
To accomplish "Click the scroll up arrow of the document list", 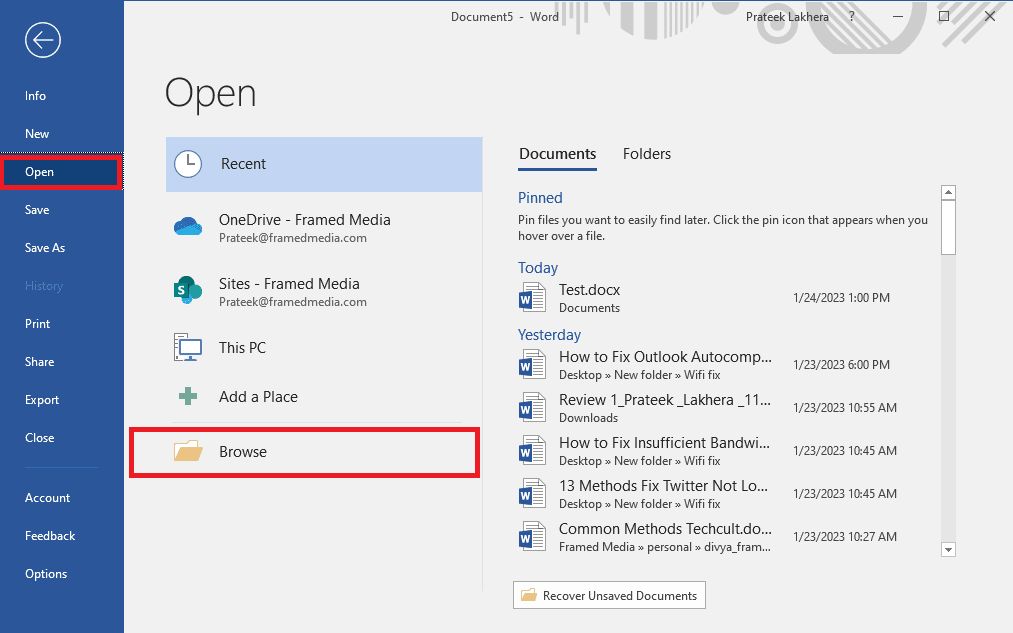I will pos(948,192).
